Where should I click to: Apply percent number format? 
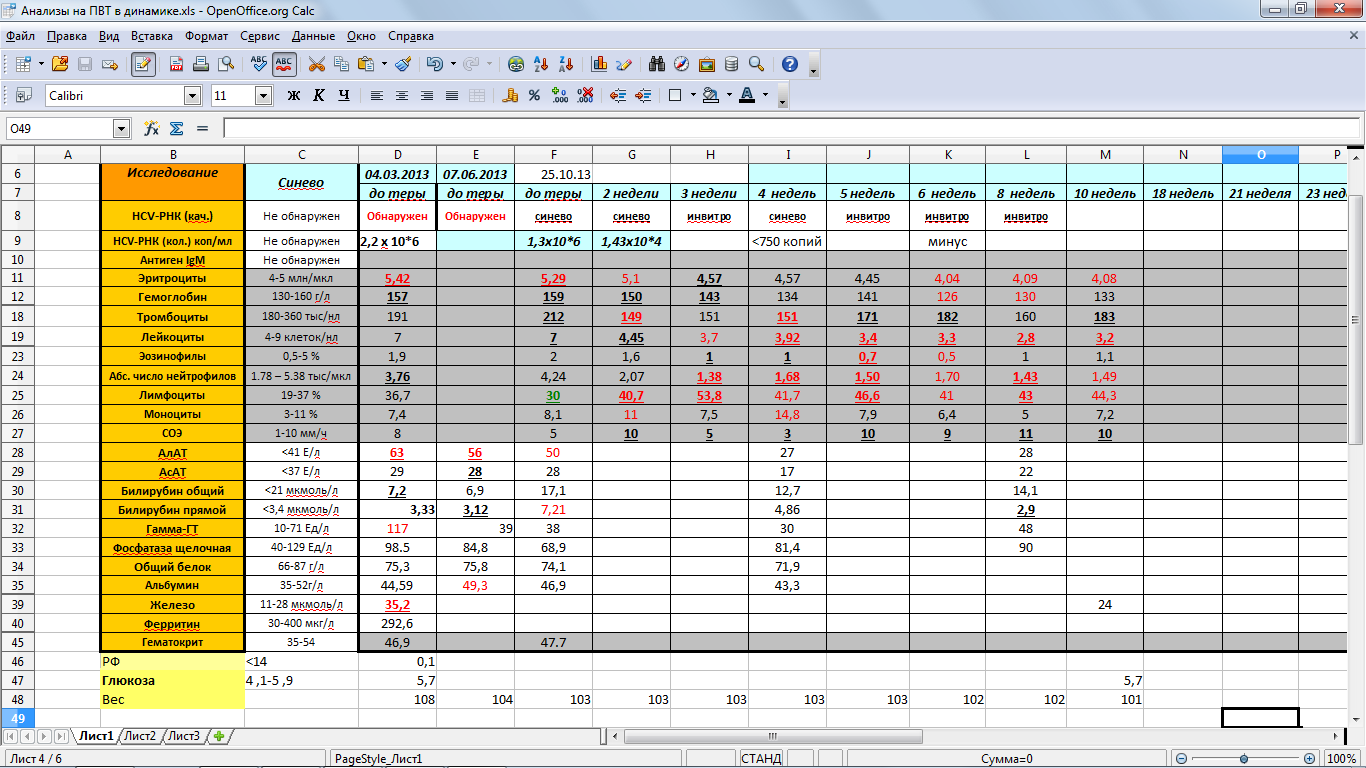tap(534, 96)
